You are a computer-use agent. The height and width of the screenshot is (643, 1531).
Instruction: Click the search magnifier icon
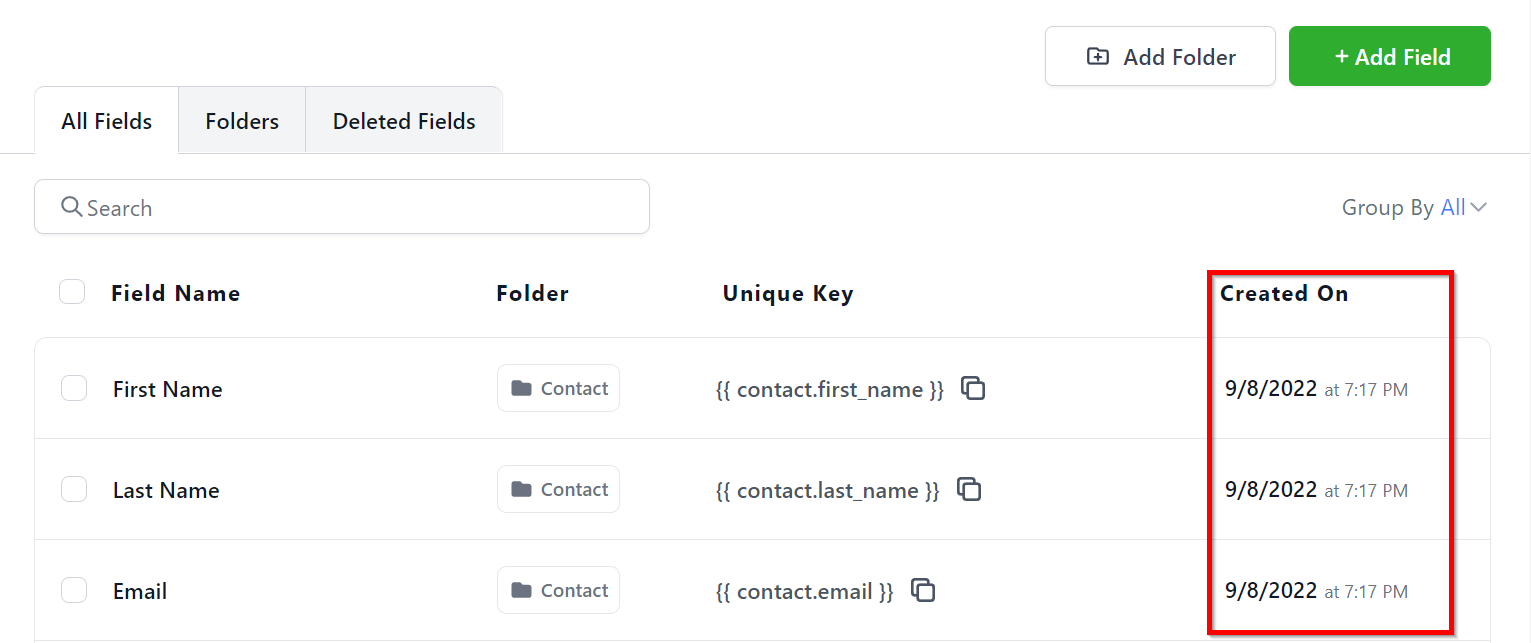(71, 207)
